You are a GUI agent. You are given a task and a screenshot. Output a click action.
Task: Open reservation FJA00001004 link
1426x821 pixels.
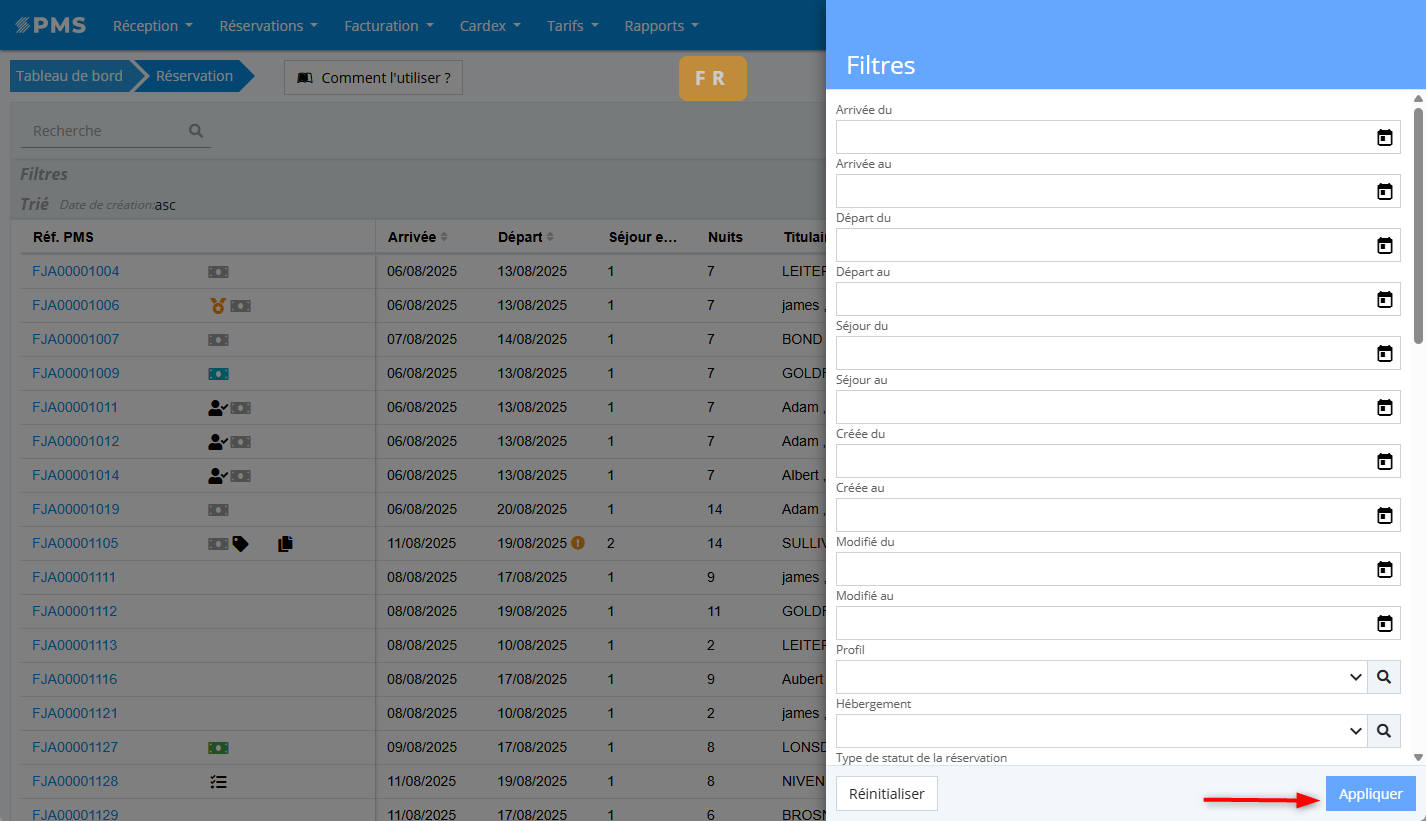75,271
